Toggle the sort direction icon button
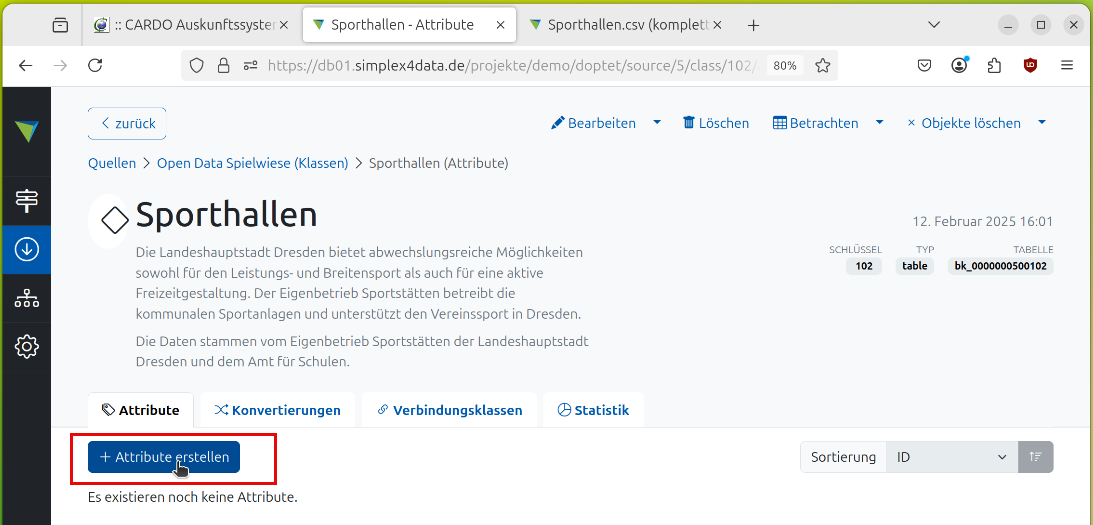The width and height of the screenshot is (1093, 525). (1036, 457)
